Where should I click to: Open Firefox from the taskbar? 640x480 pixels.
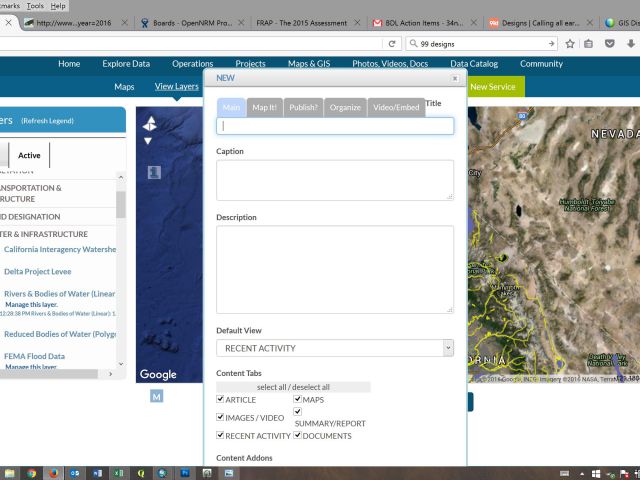point(53,473)
